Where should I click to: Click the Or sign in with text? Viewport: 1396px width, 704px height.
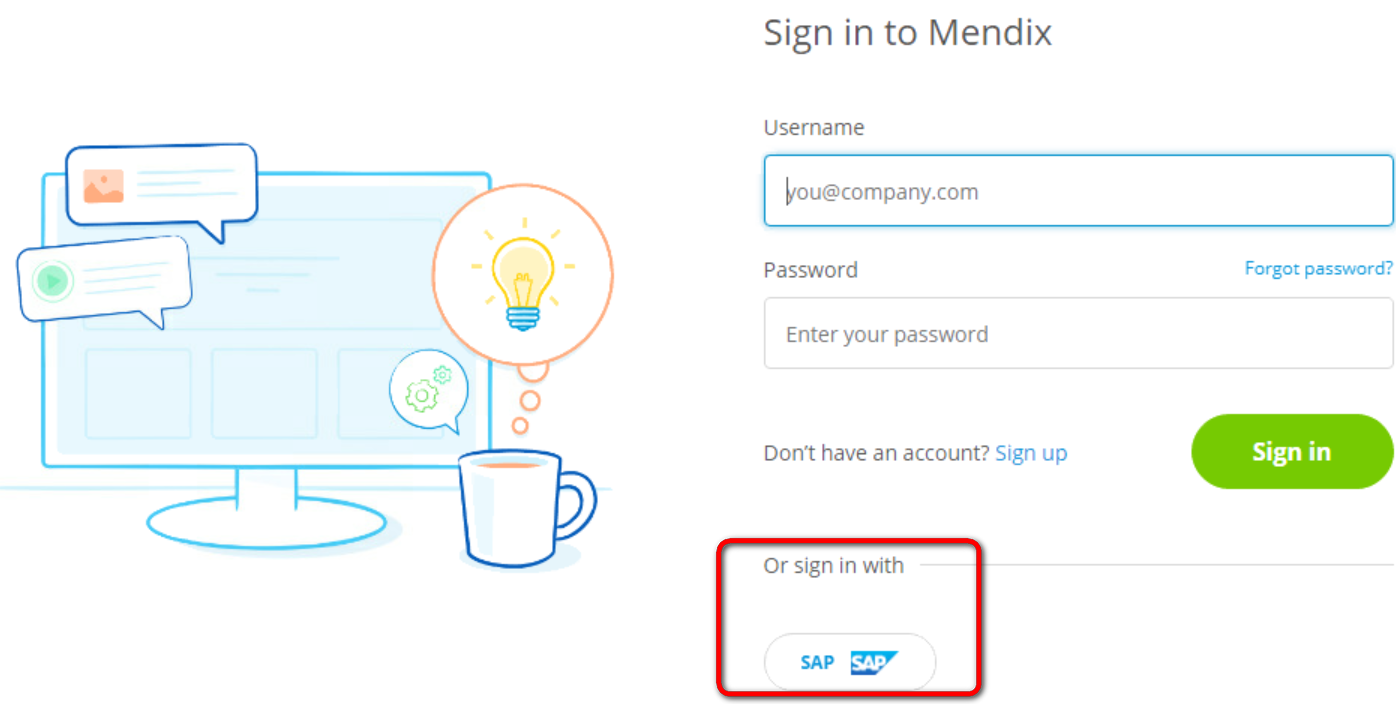(x=834, y=566)
